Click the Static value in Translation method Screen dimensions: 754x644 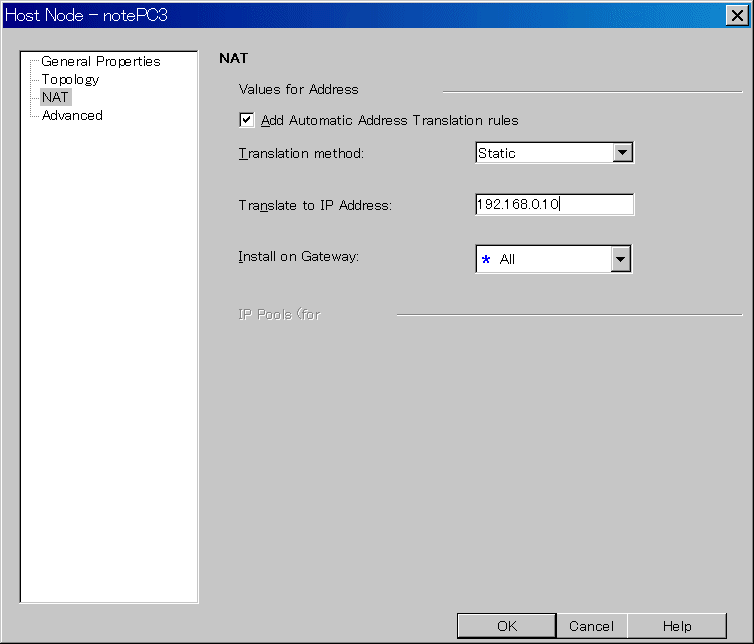click(x=543, y=153)
